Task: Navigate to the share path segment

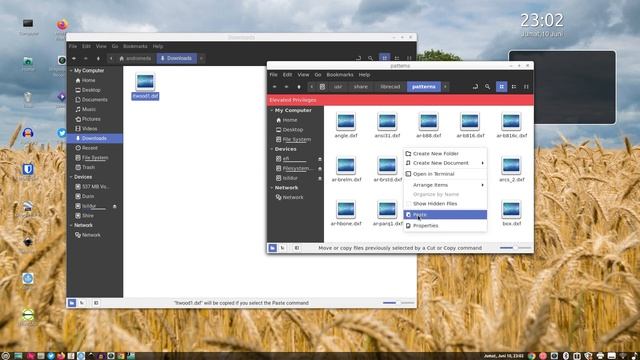Action: (x=361, y=87)
